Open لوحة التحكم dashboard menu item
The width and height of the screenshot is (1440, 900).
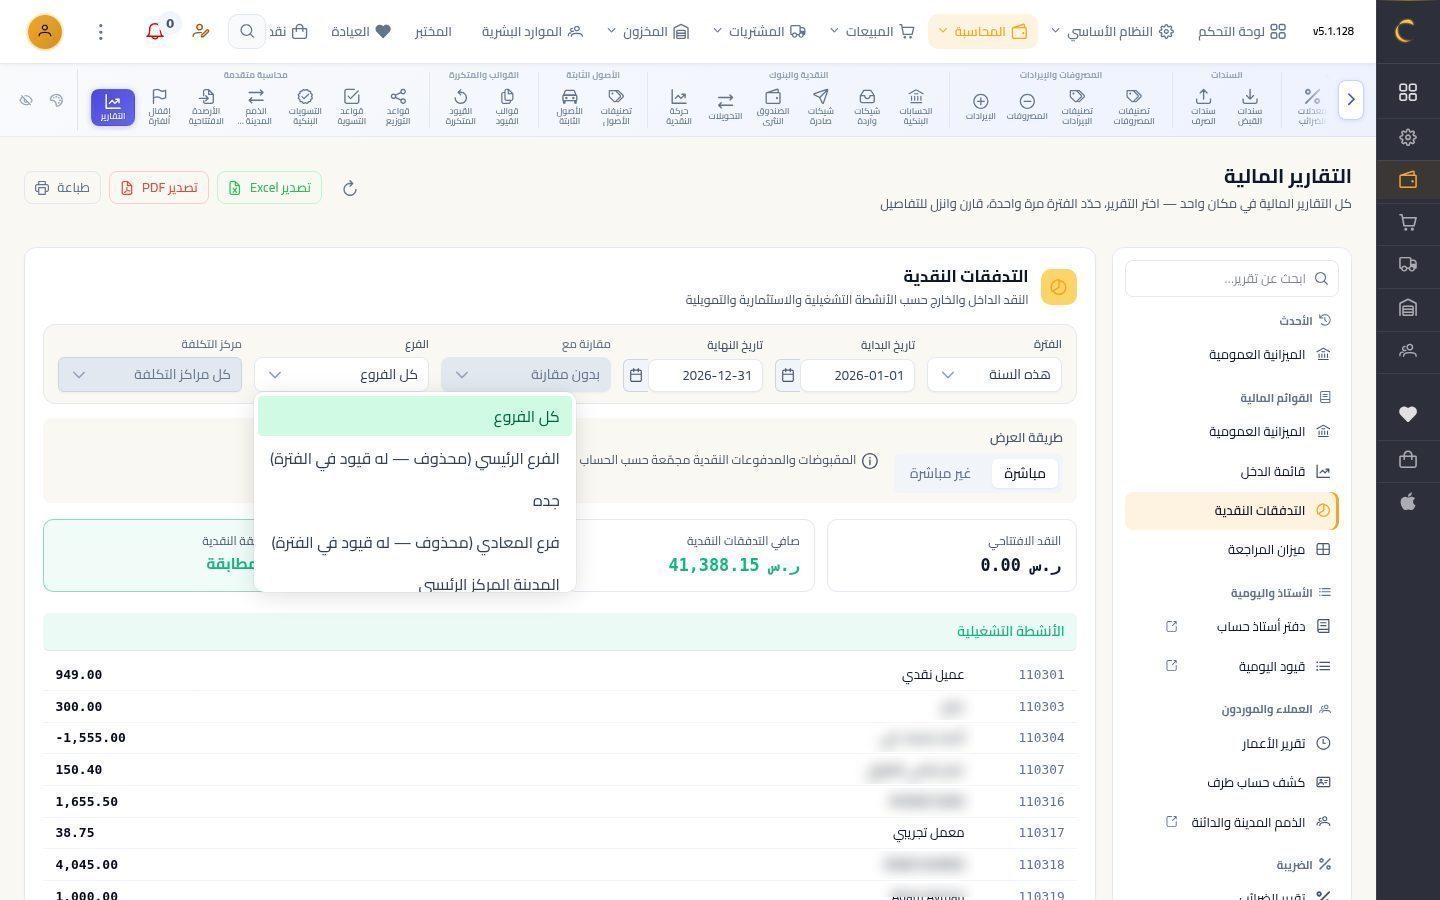pyautogui.click(x=1242, y=32)
